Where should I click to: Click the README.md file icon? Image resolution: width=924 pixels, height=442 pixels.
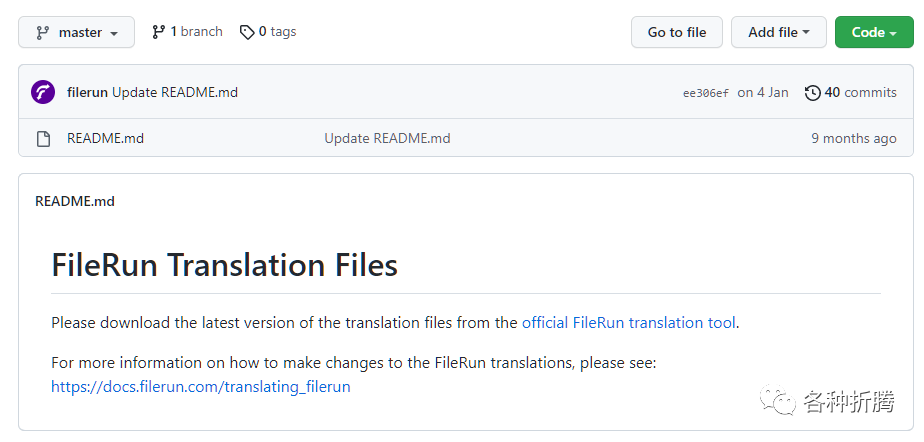[43, 139]
